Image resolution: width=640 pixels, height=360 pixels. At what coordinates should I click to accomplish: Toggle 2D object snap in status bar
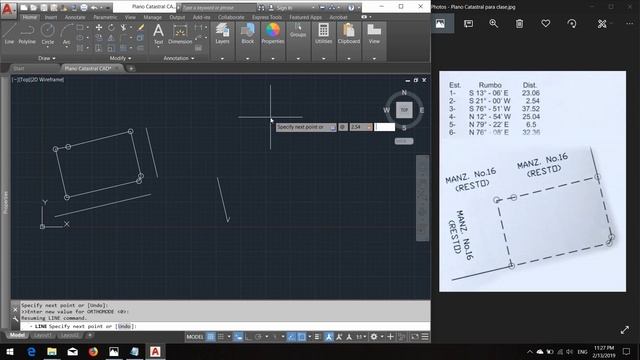[302, 337]
